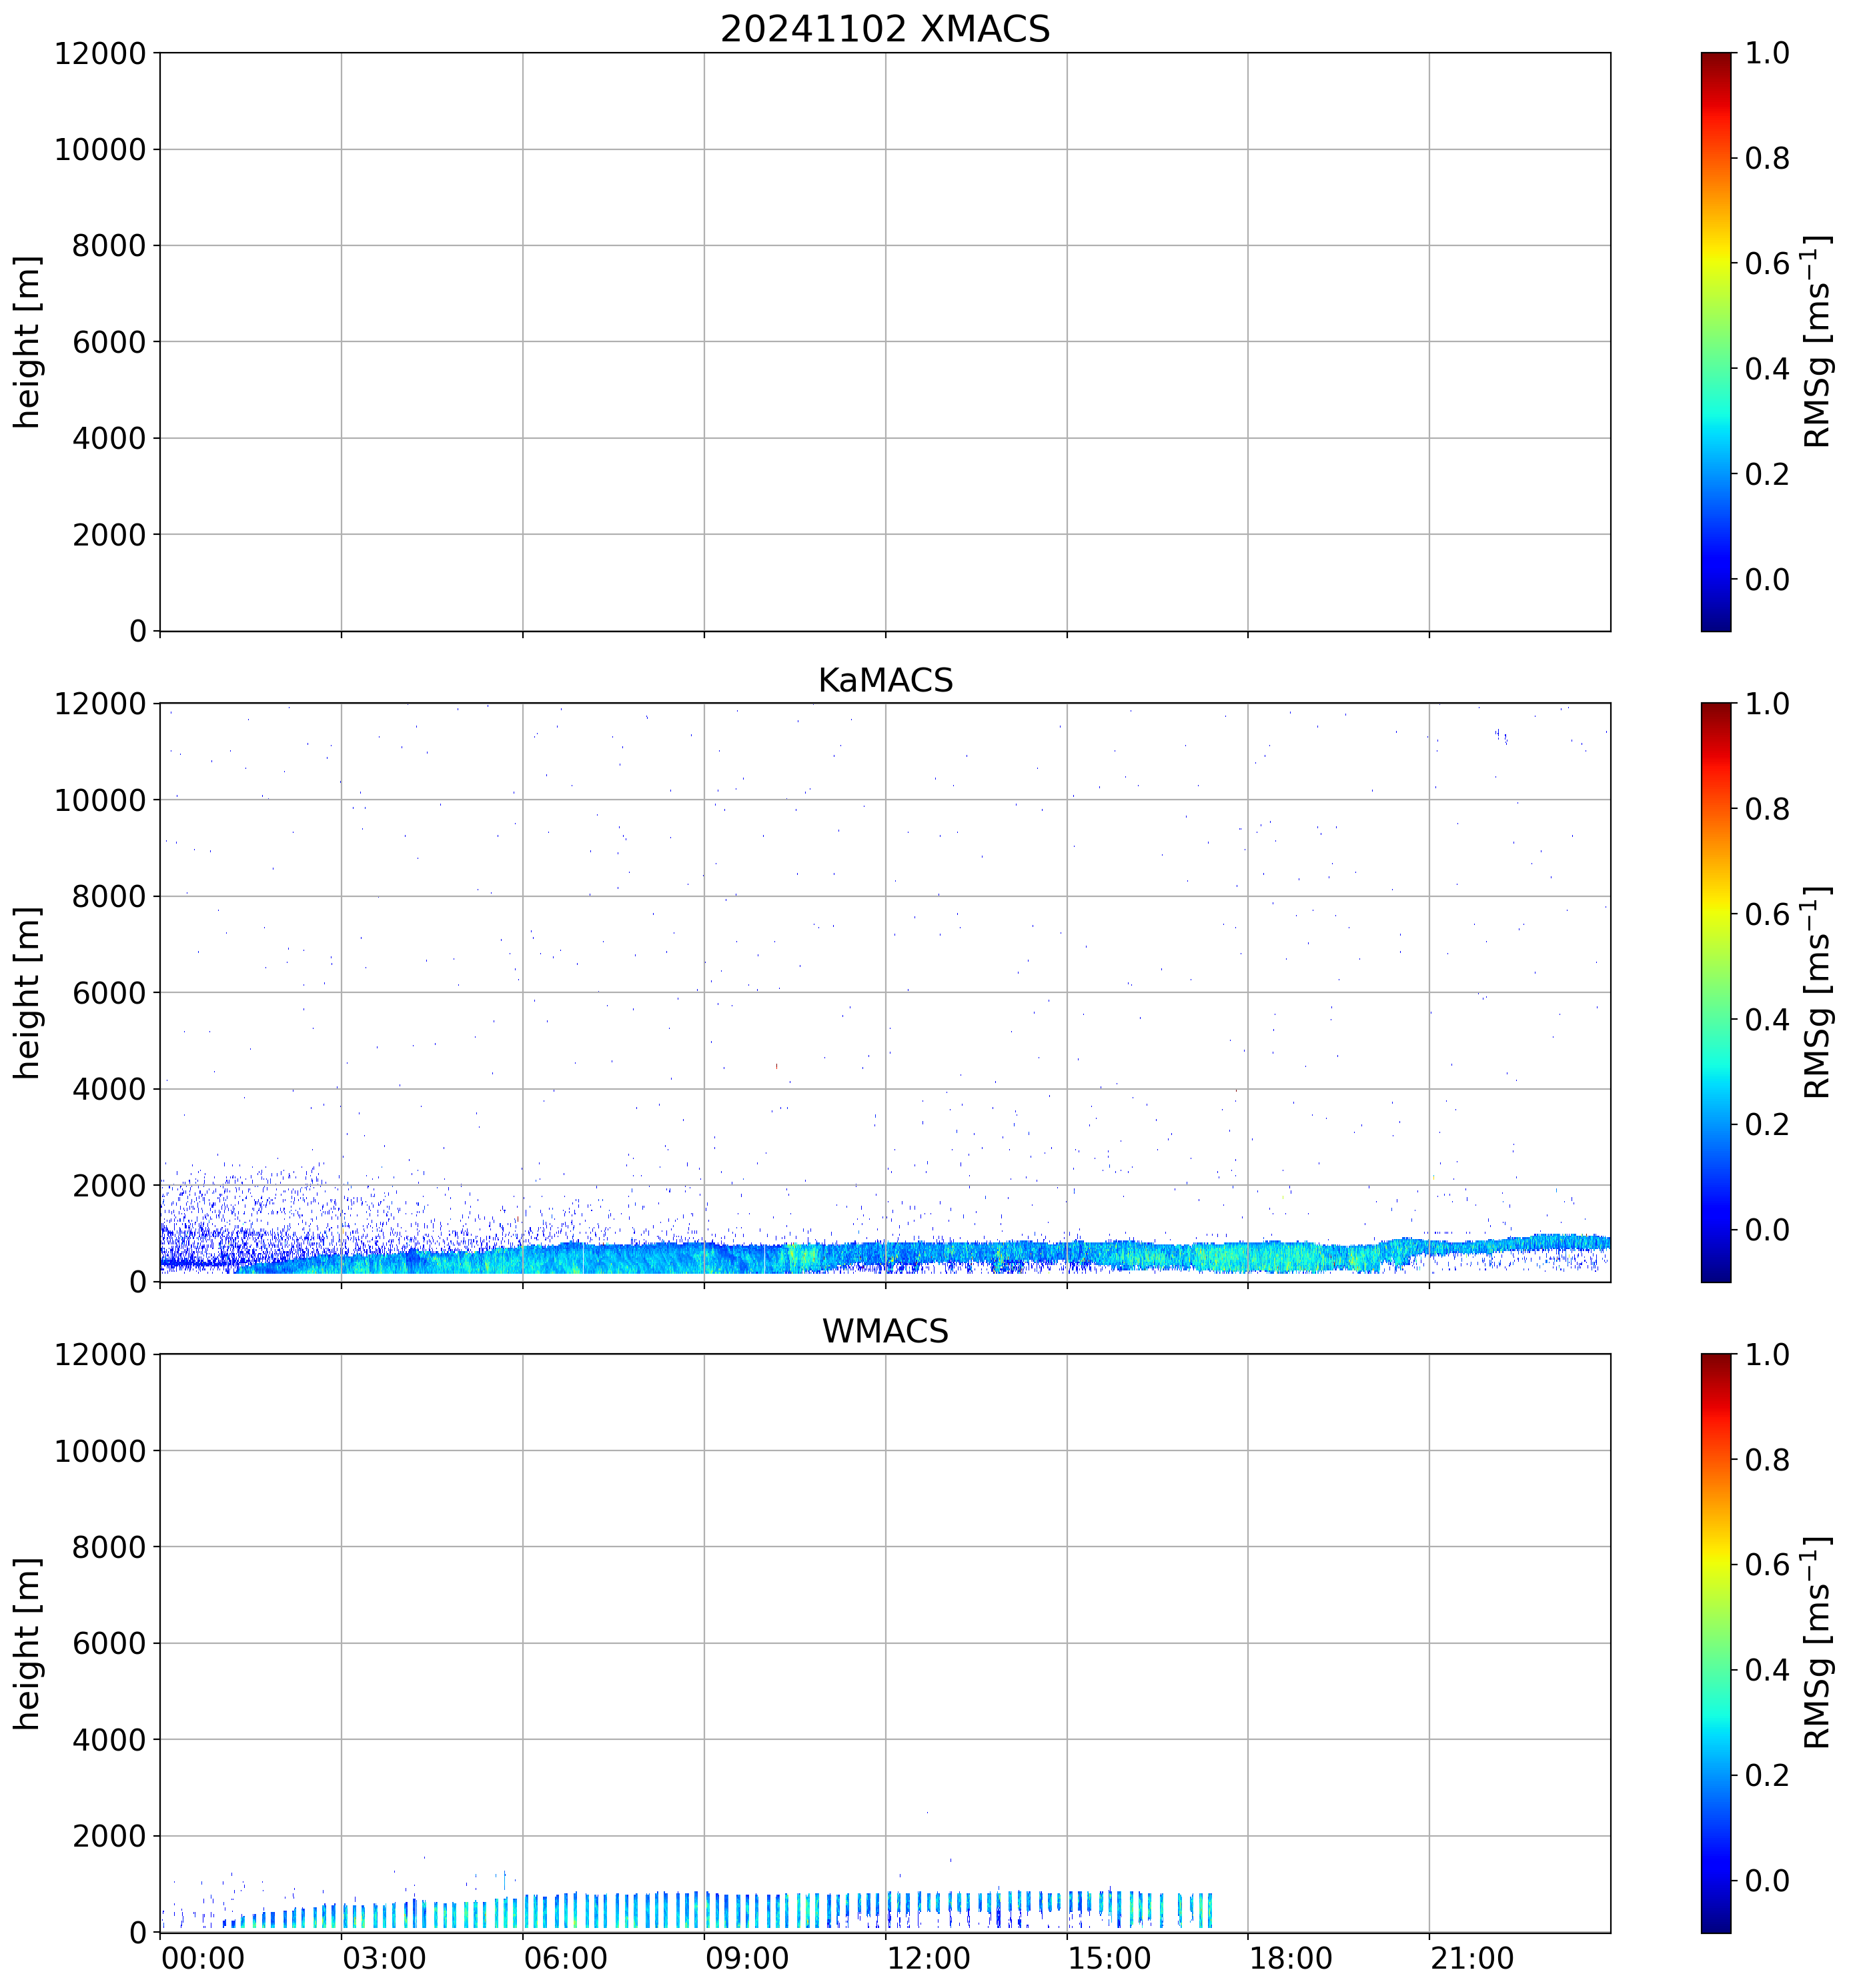This screenshot has height=1988, width=1851.
Task: Click the 12000 tick on the XMACS axis
Action: click(x=100, y=53)
